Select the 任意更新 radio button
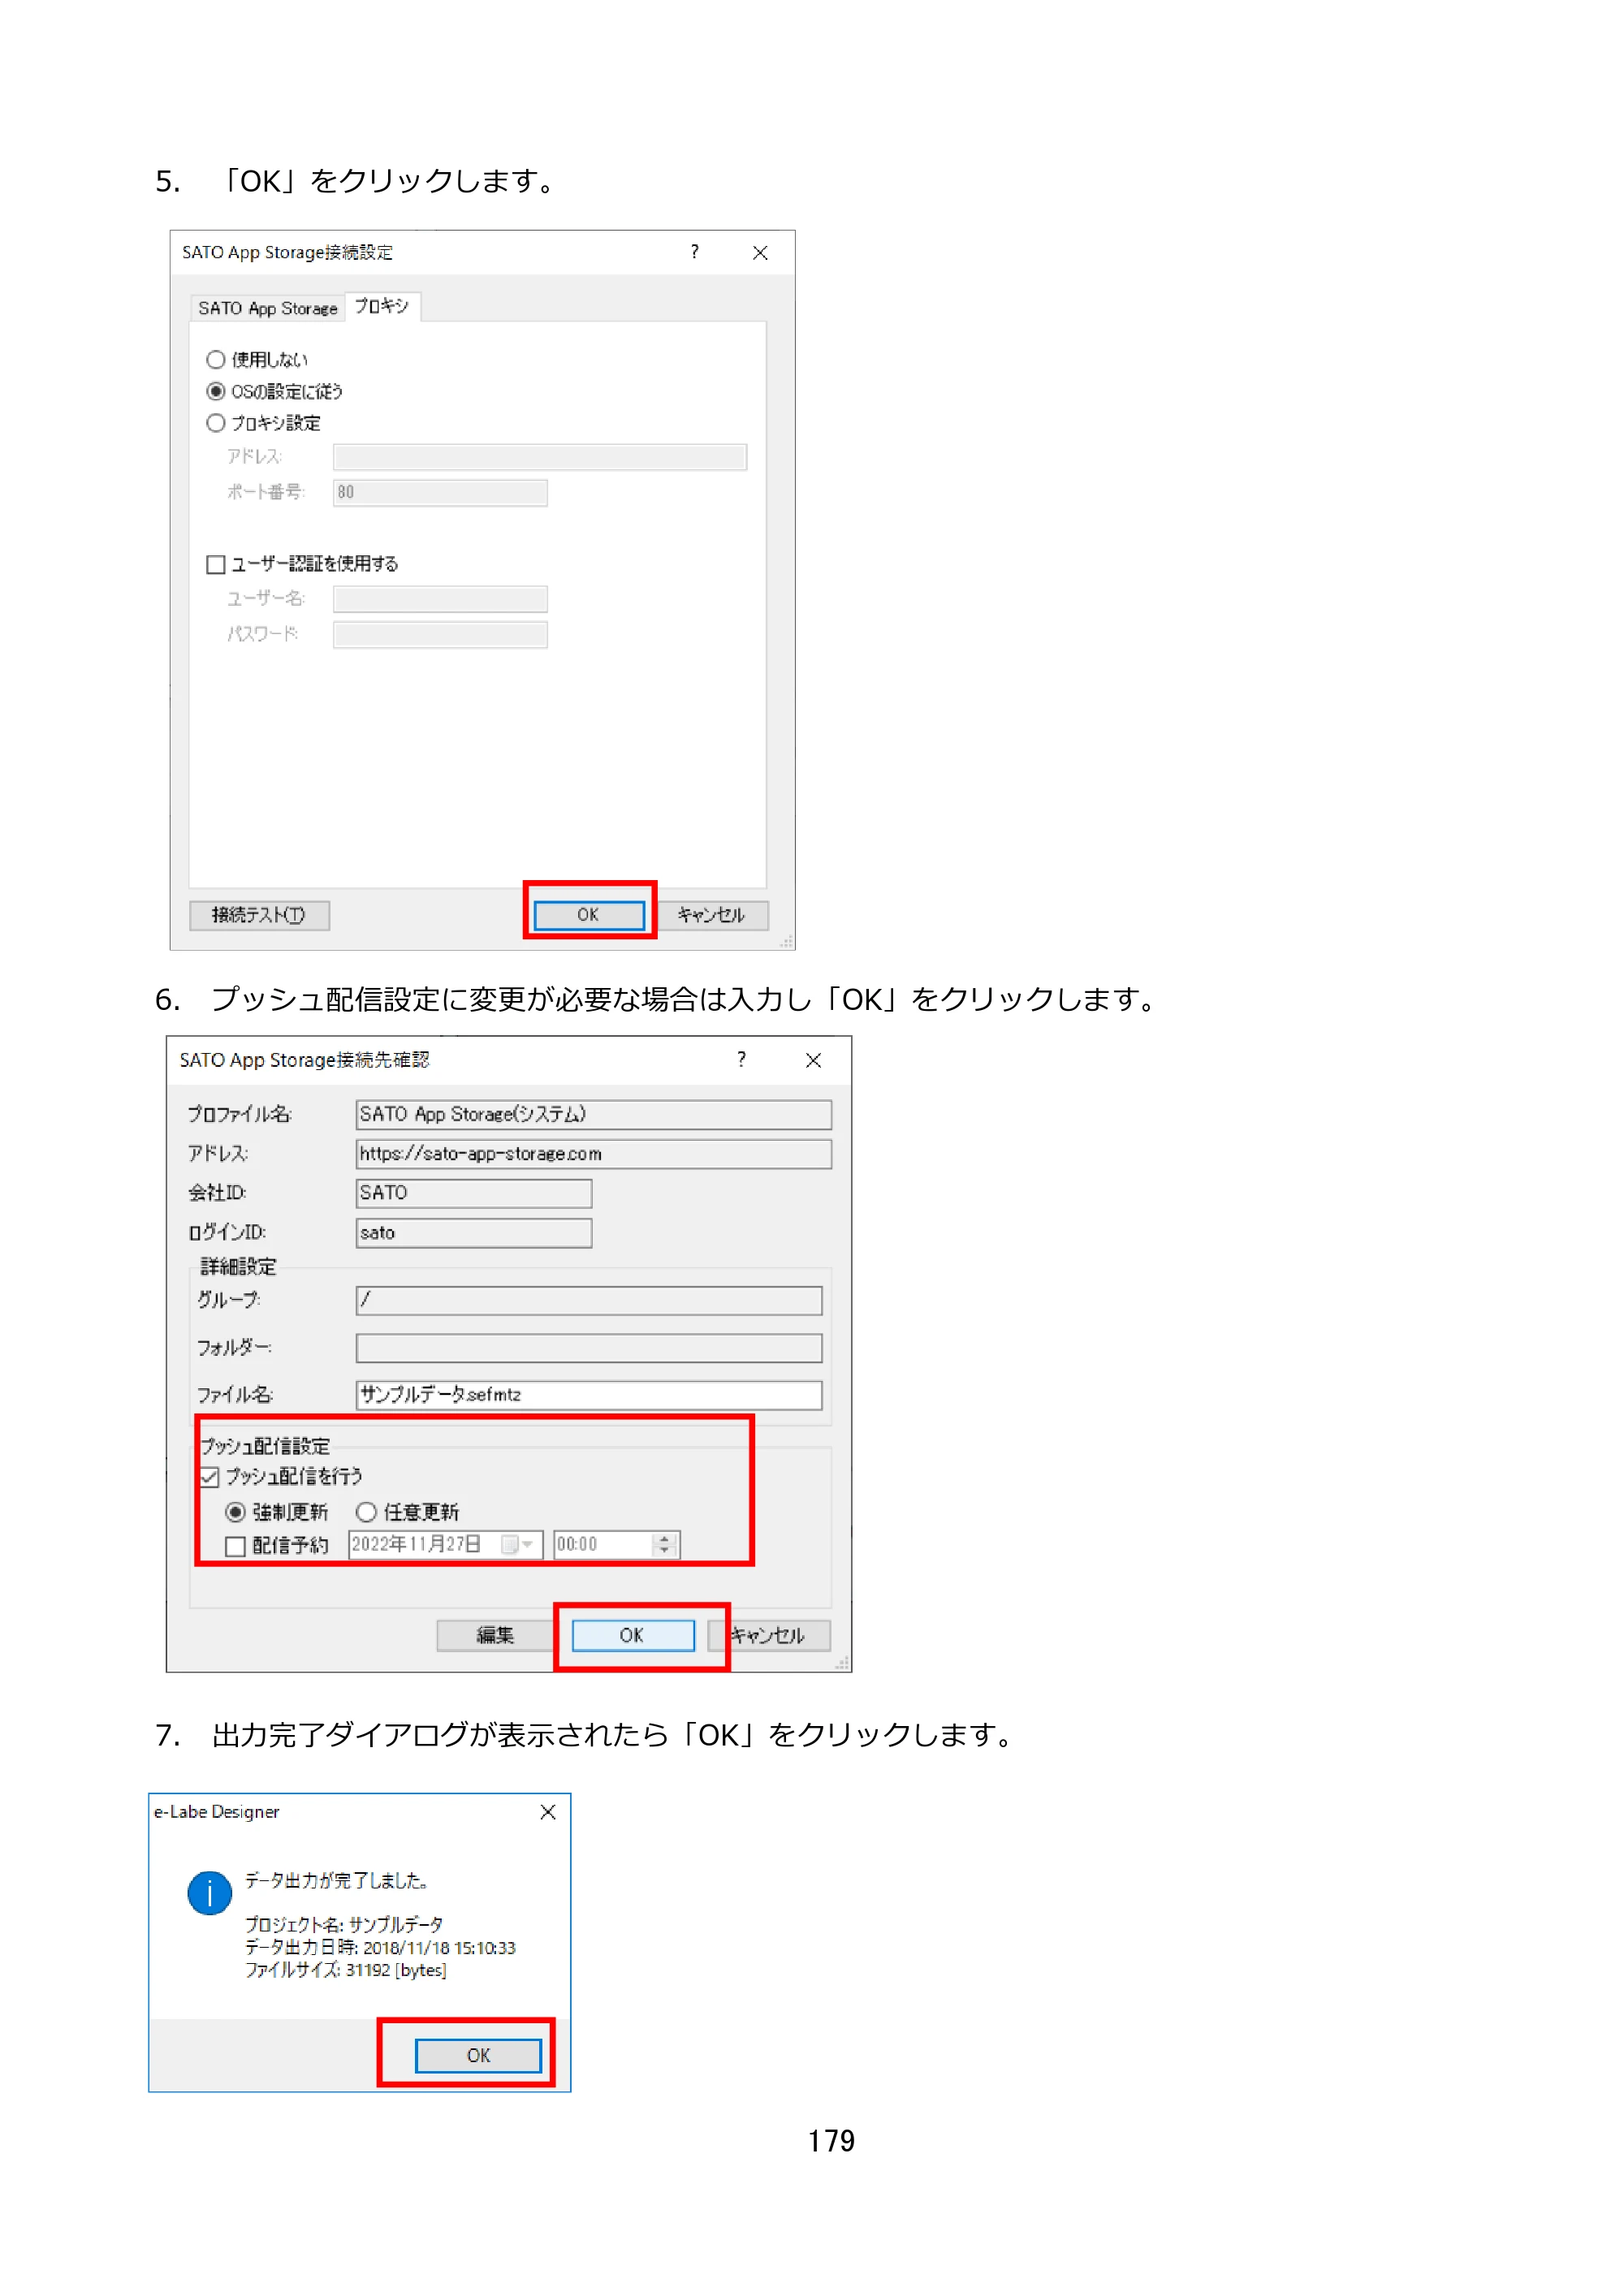Viewport: 1624px width, 2296px height. (366, 1512)
